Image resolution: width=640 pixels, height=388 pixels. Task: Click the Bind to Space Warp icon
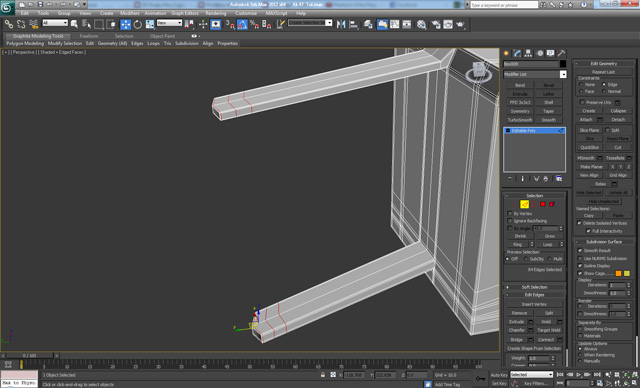point(33,24)
